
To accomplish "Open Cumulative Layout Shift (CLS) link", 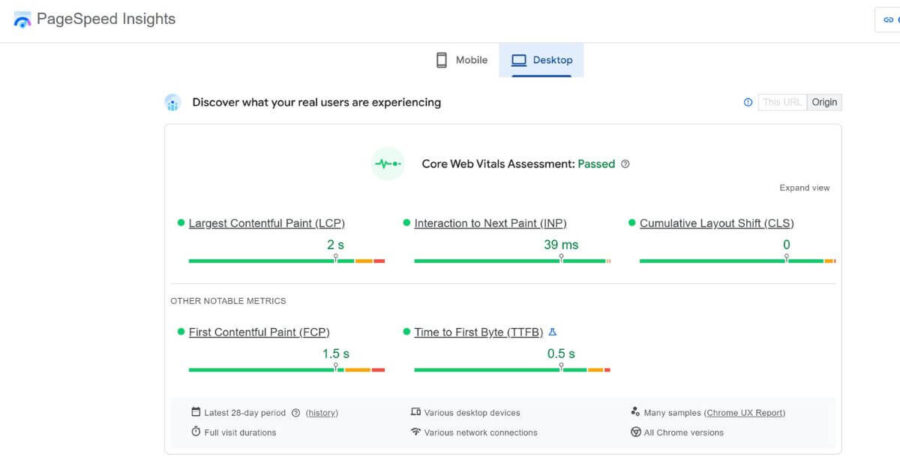I will pos(717,223).
